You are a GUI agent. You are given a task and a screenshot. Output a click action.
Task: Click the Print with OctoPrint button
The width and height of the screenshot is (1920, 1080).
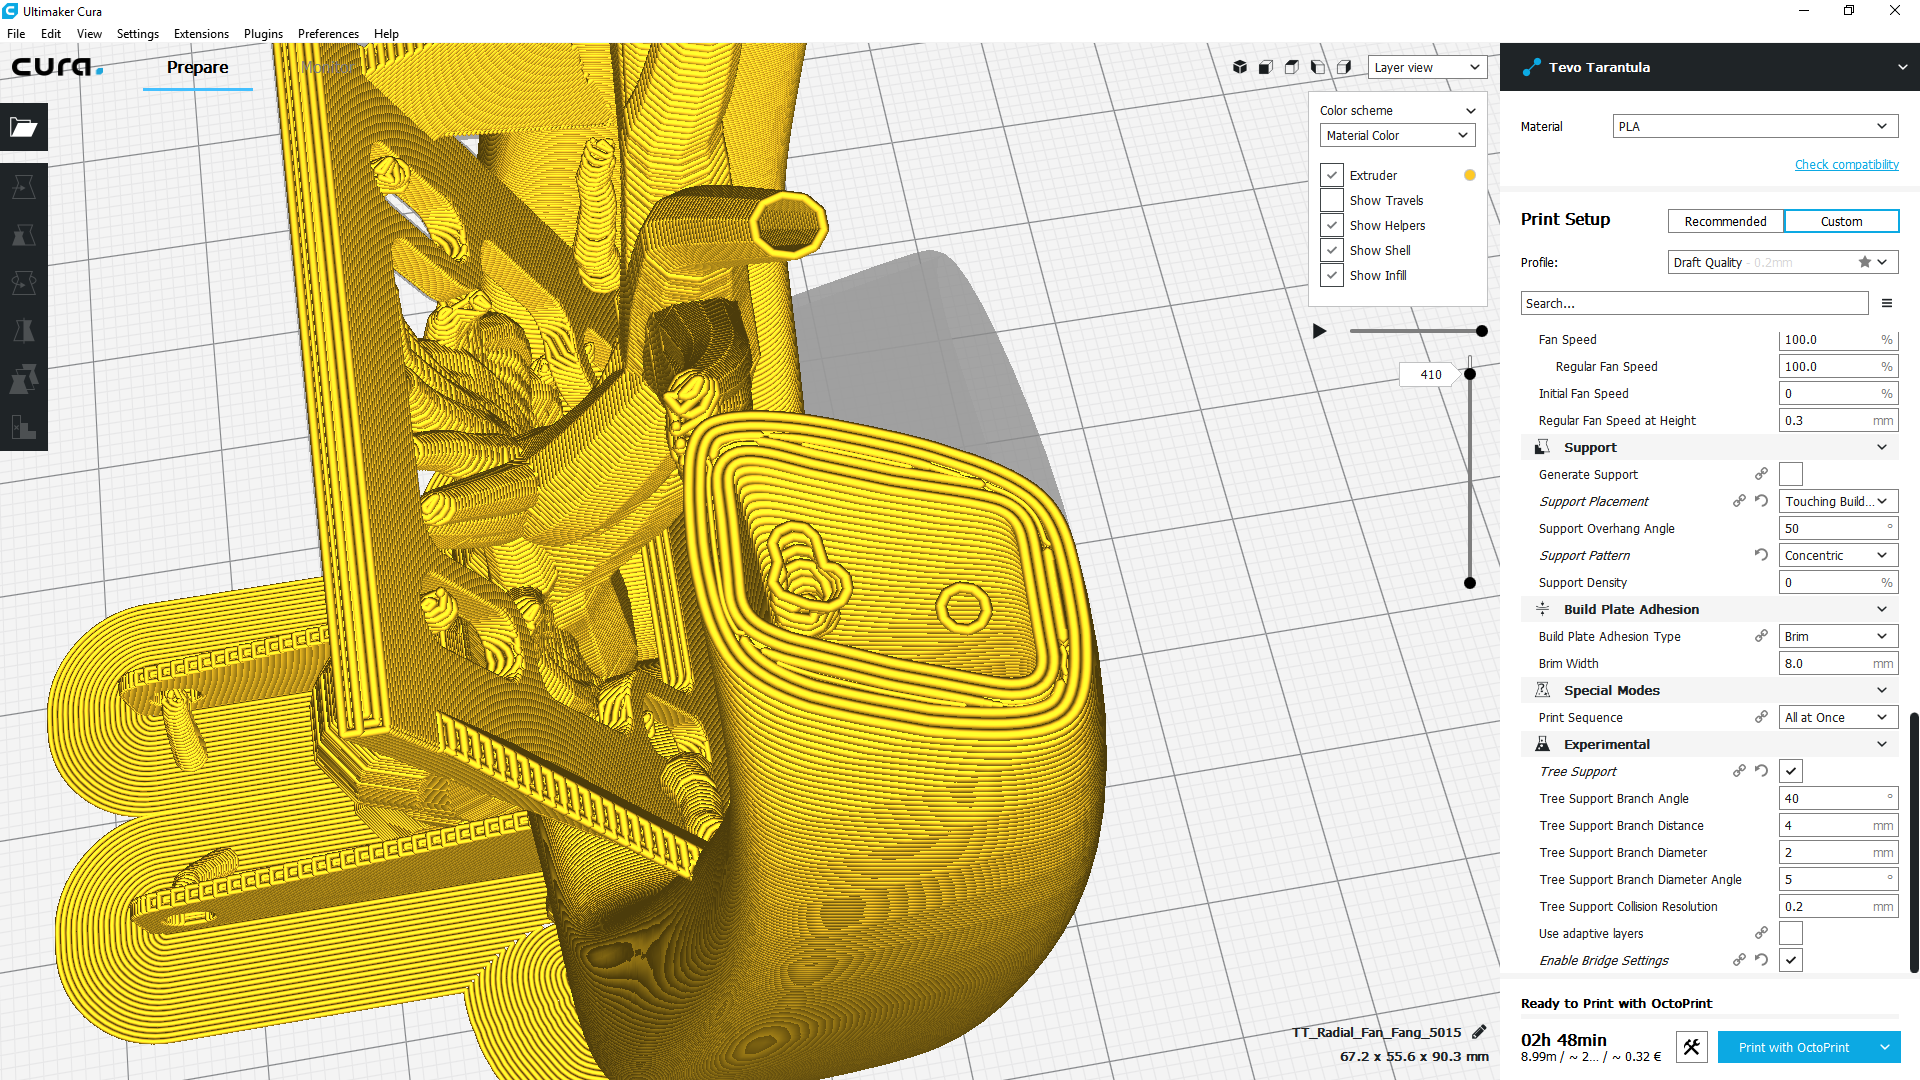click(1793, 1047)
